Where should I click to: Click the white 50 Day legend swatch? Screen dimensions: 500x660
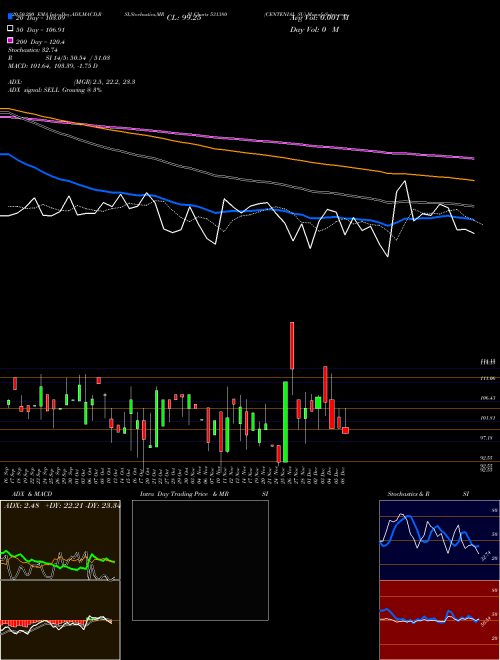tap(11, 29)
